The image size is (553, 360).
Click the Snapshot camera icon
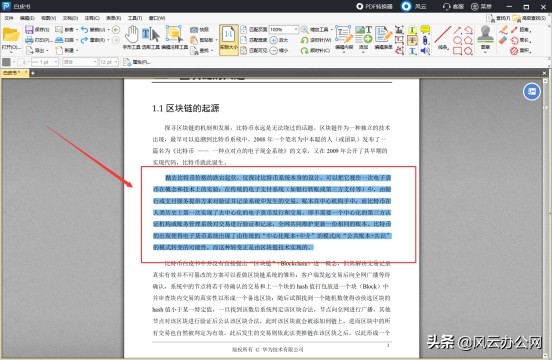click(x=194, y=30)
